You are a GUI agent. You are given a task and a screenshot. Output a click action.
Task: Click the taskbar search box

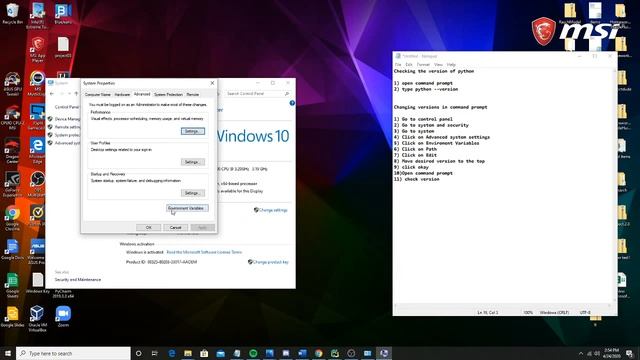point(73,353)
